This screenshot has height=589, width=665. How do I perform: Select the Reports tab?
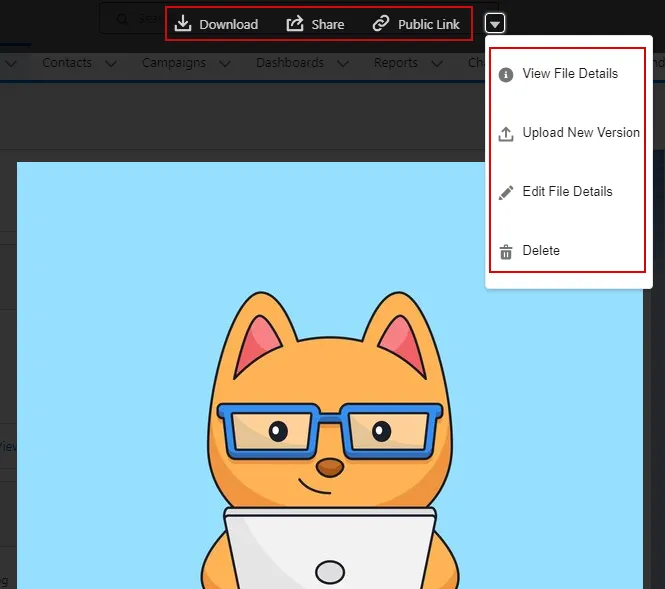(x=395, y=63)
